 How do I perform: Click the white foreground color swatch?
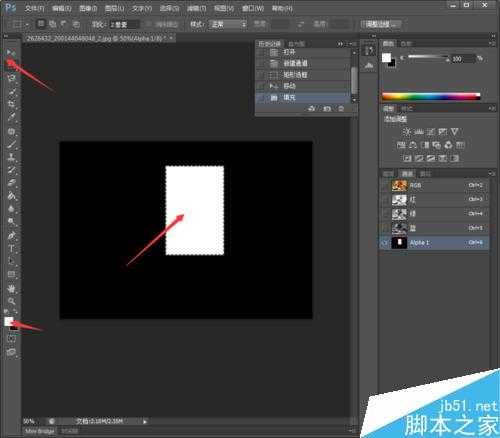(x=8, y=321)
